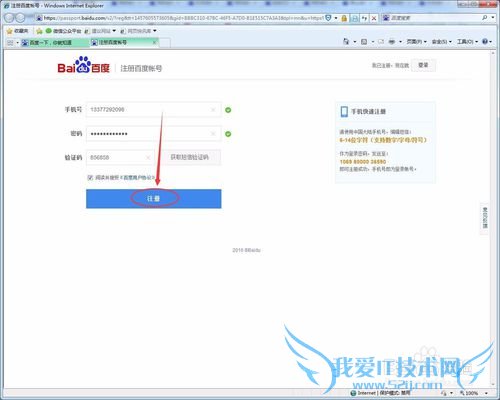Close the 注册百度帐号 tab
This screenshot has width=500, height=400.
(x=154, y=43)
